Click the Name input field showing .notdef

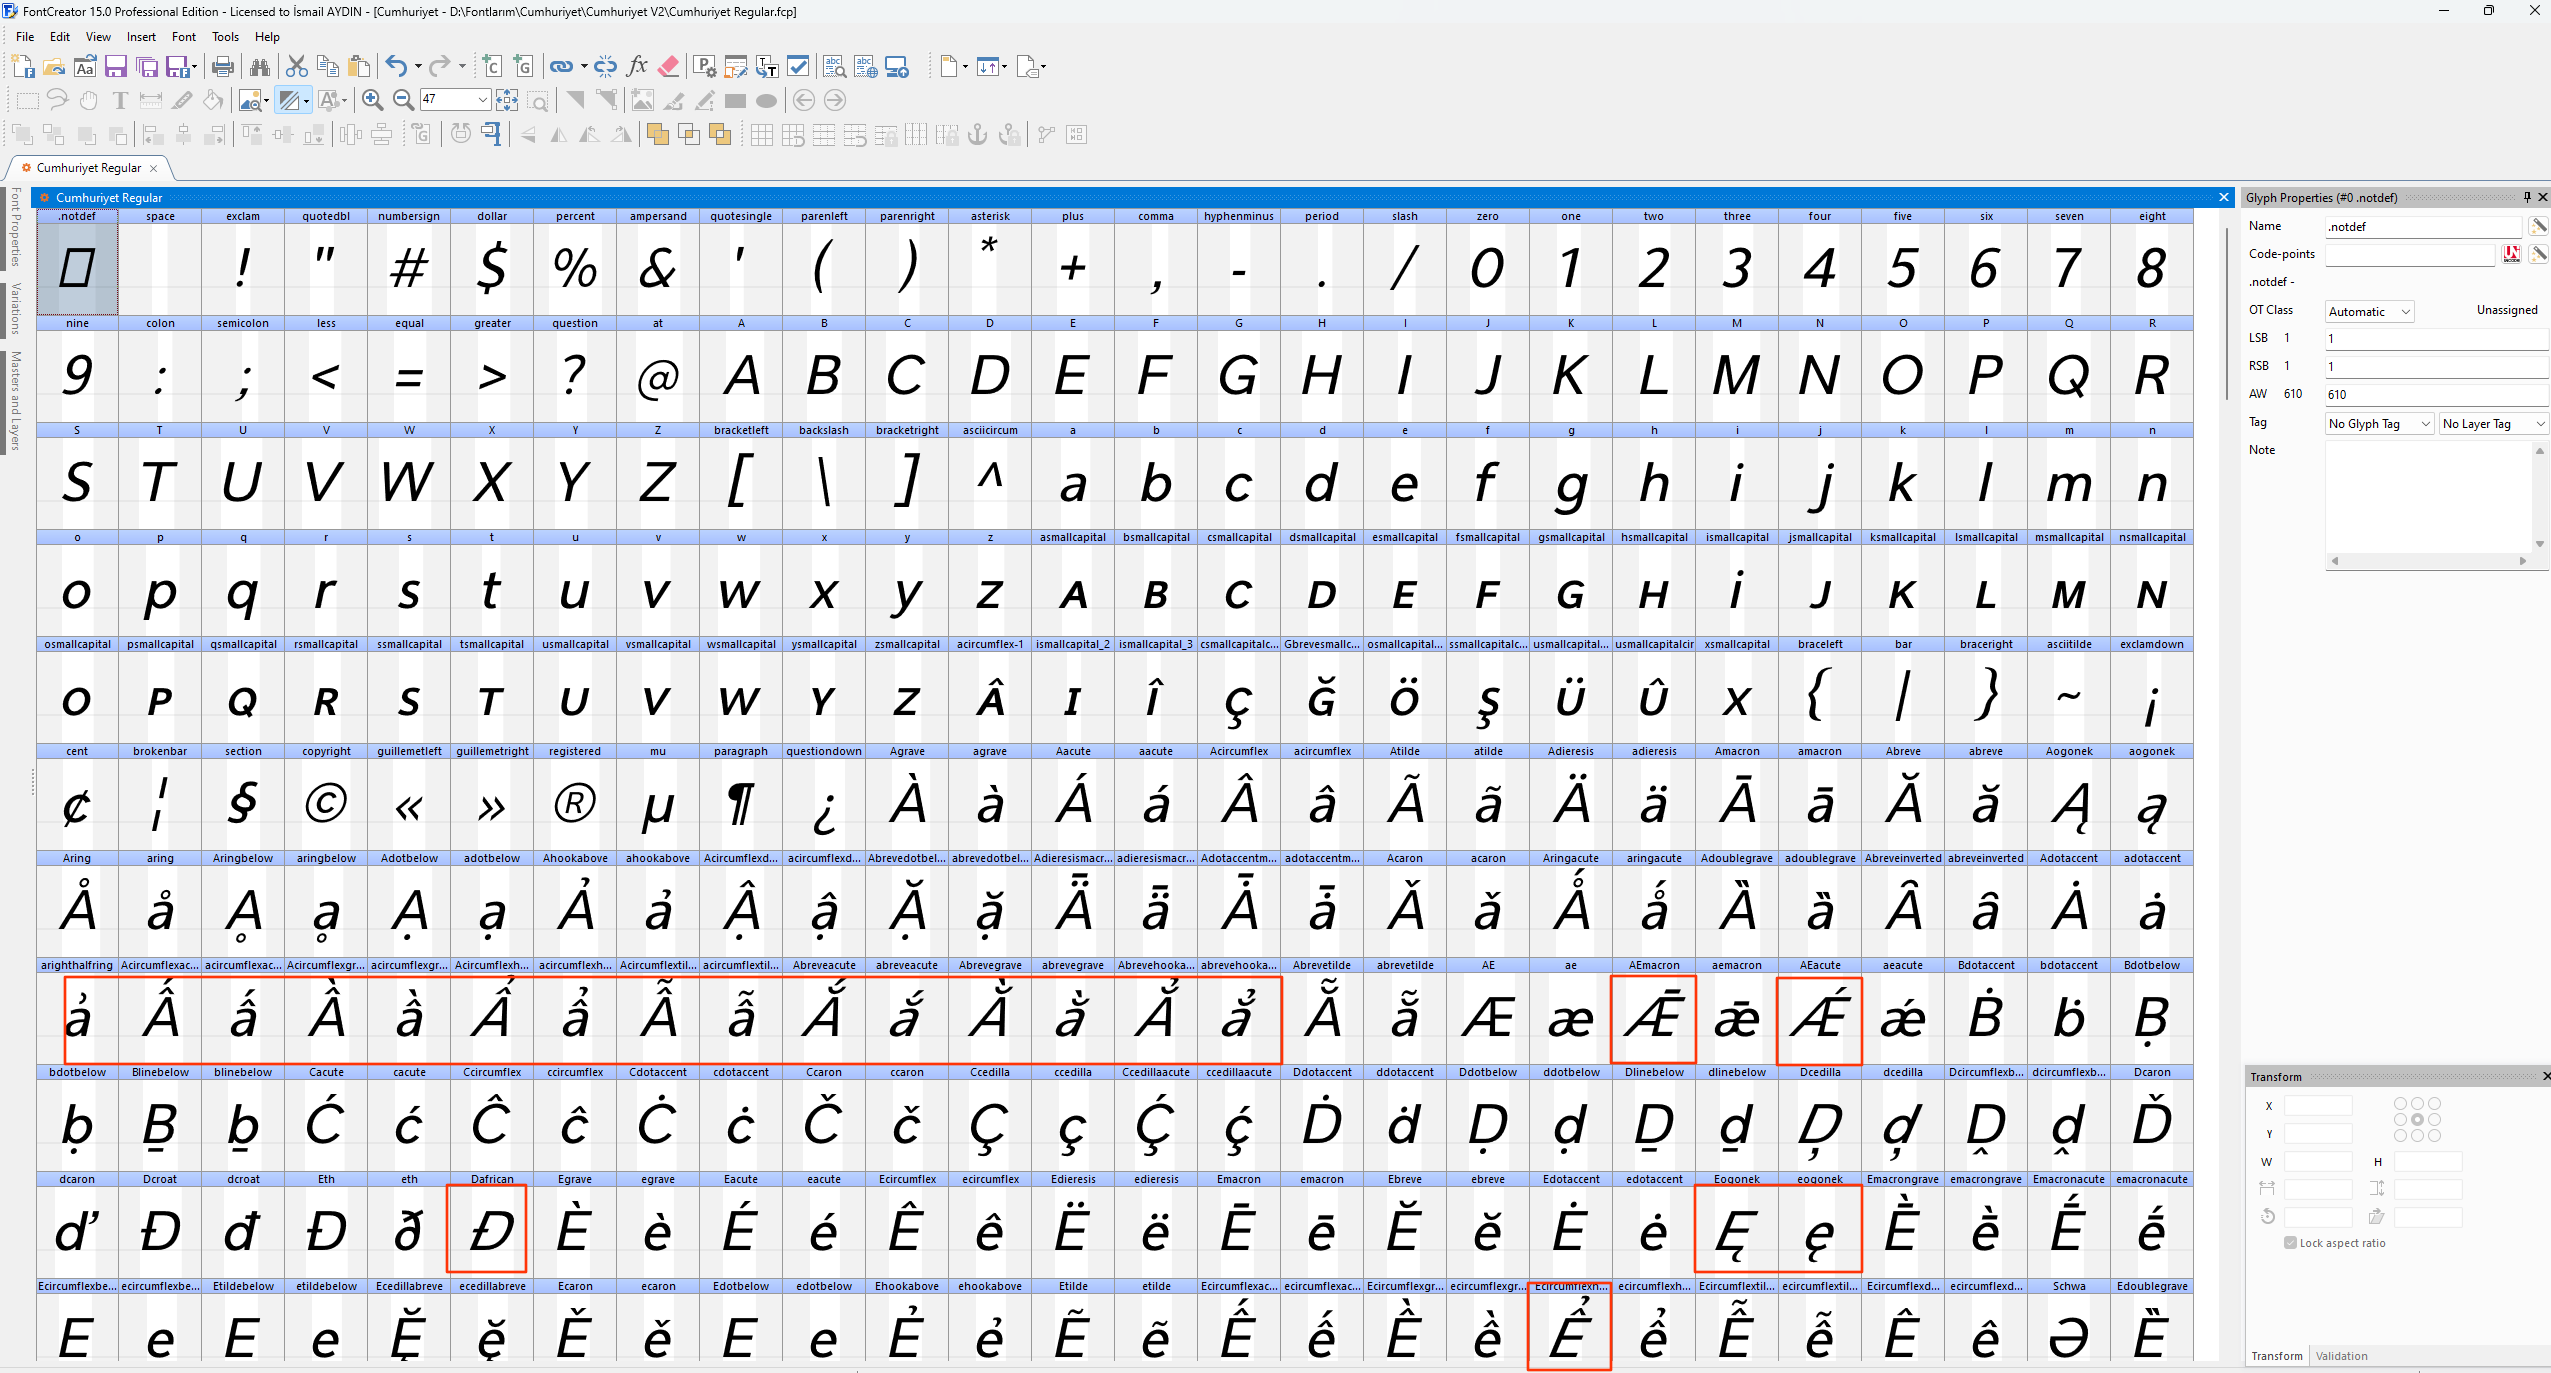pyautogui.click(x=2423, y=227)
